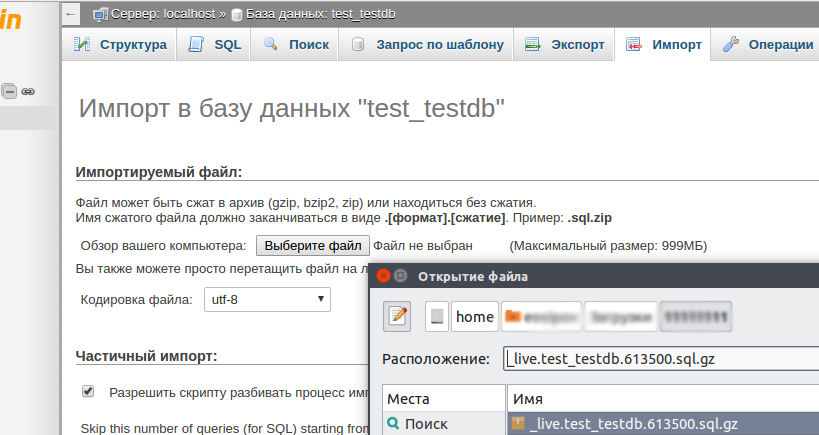Click the База данных: test_testdb breadcrumb link
819x435 pixels.
pos(307,14)
